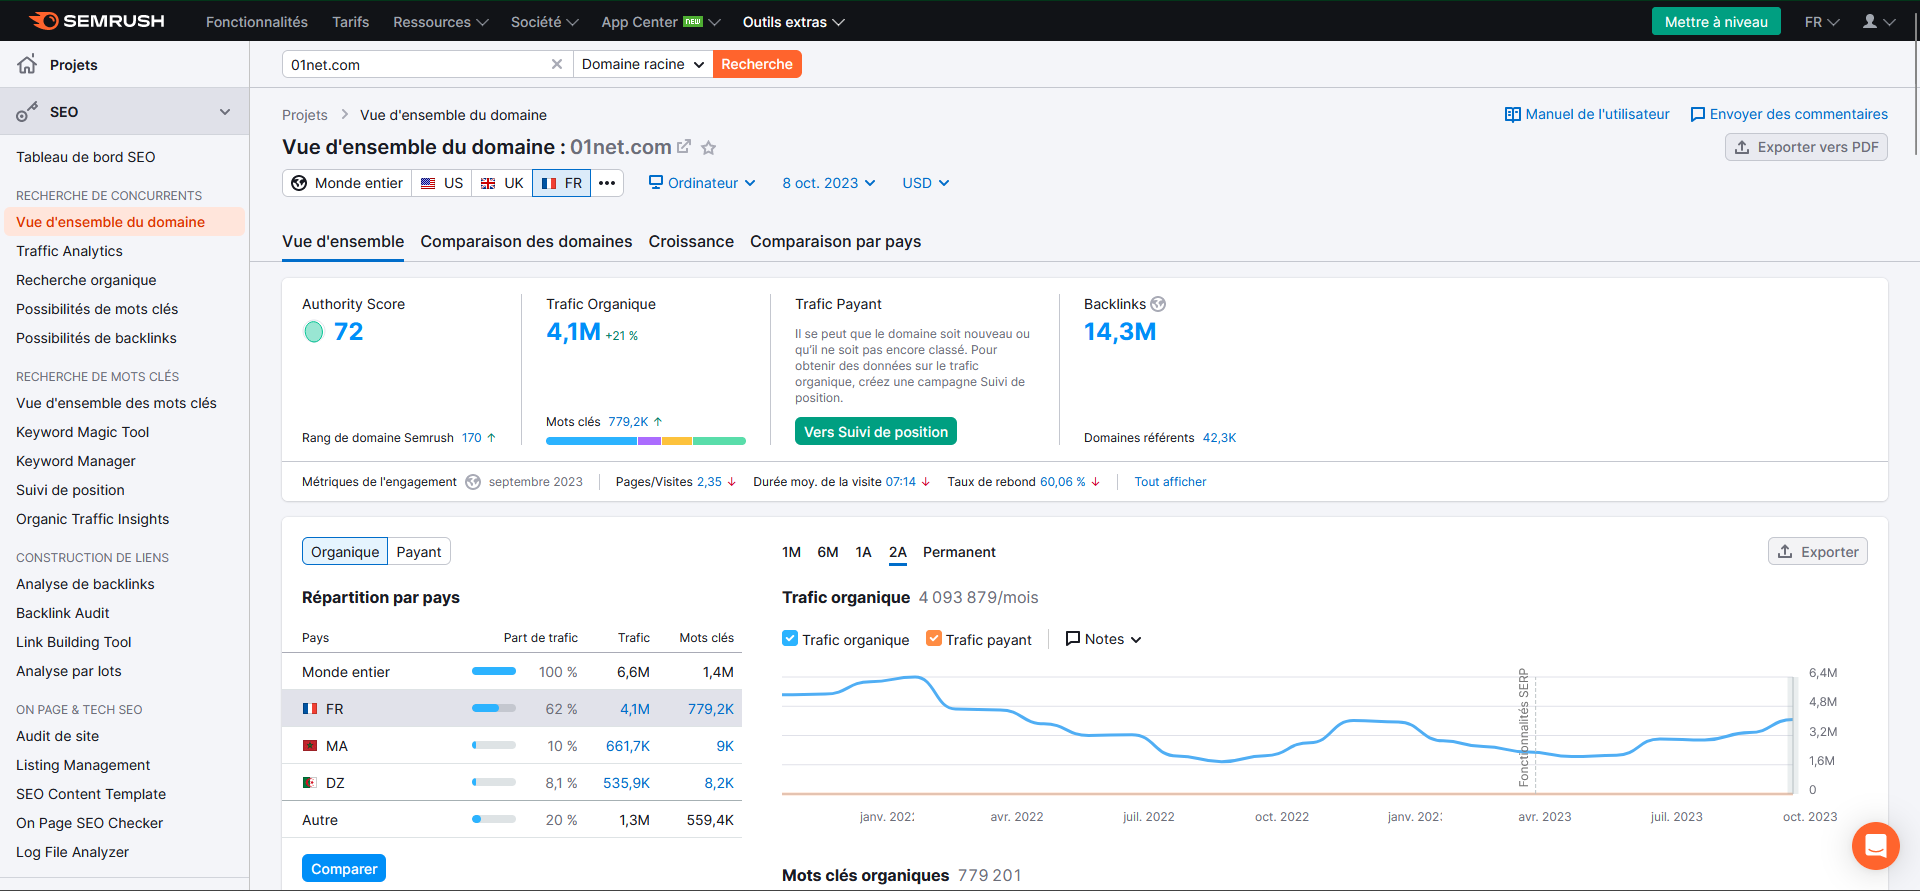The height and width of the screenshot is (891, 1920).
Task: Switch to Comparaison par pays tab
Action: pyautogui.click(x=836, y=241)
